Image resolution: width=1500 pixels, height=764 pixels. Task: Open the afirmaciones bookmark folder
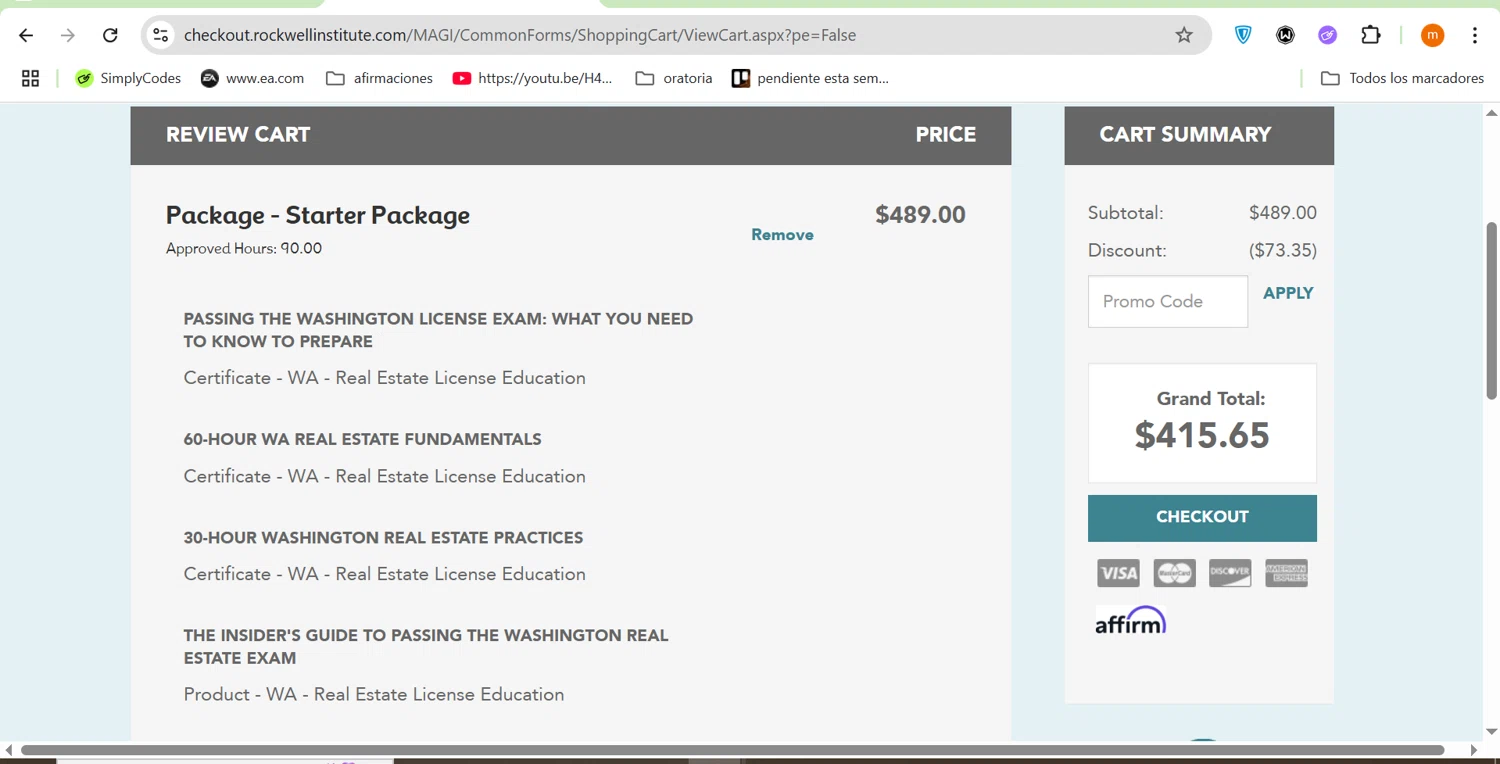point(380,78)
